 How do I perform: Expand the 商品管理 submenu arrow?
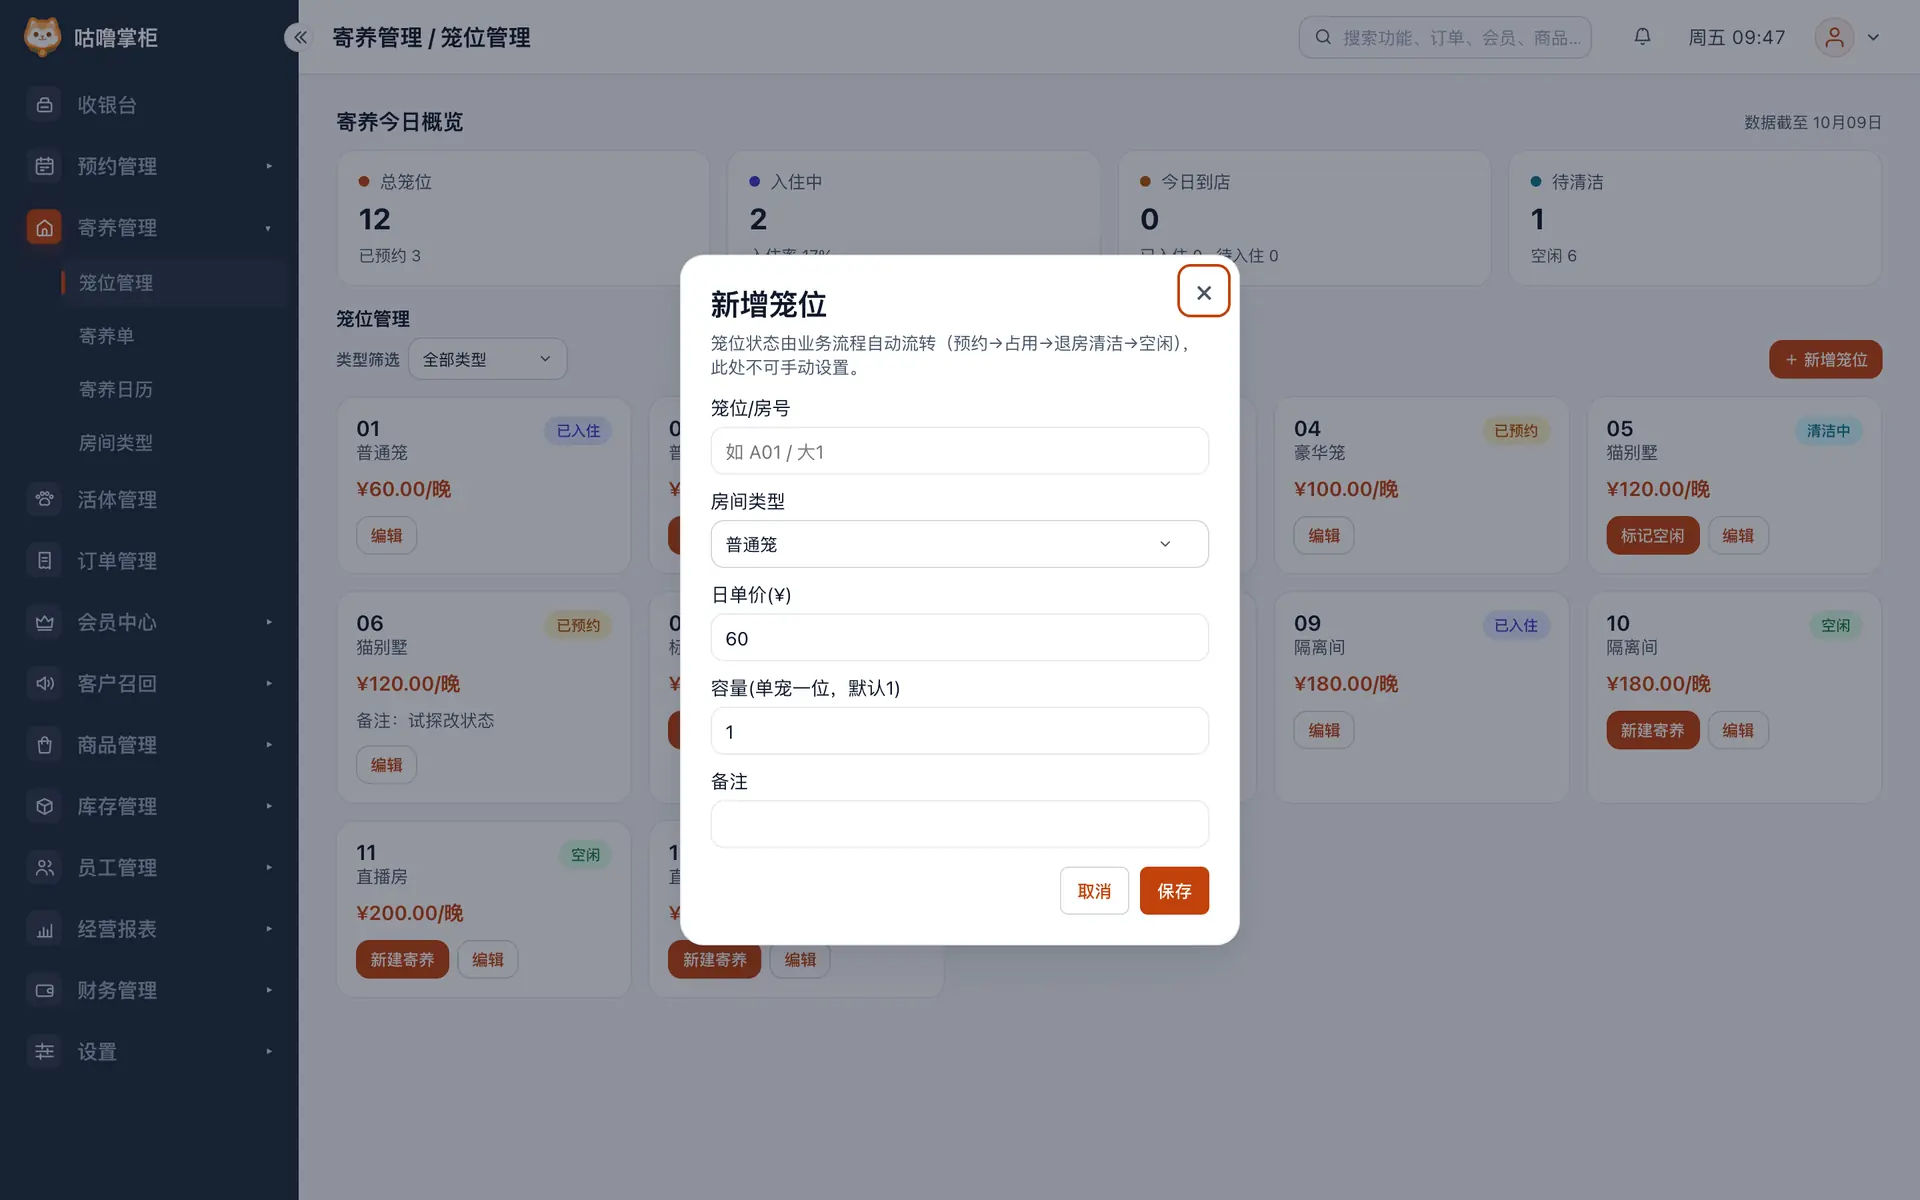tap(269, 745)
